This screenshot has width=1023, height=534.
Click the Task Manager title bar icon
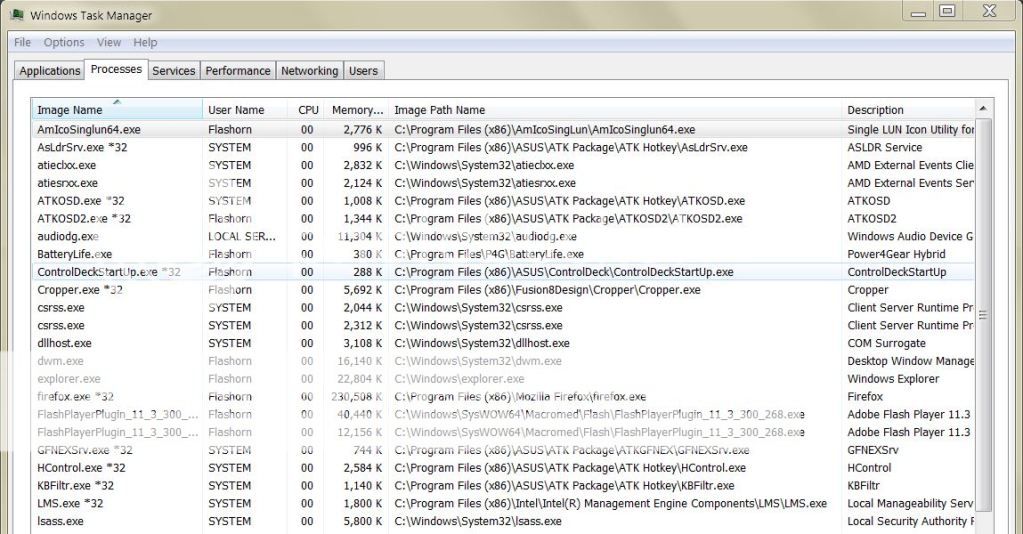pyautogui.click(x=18, y=14)
